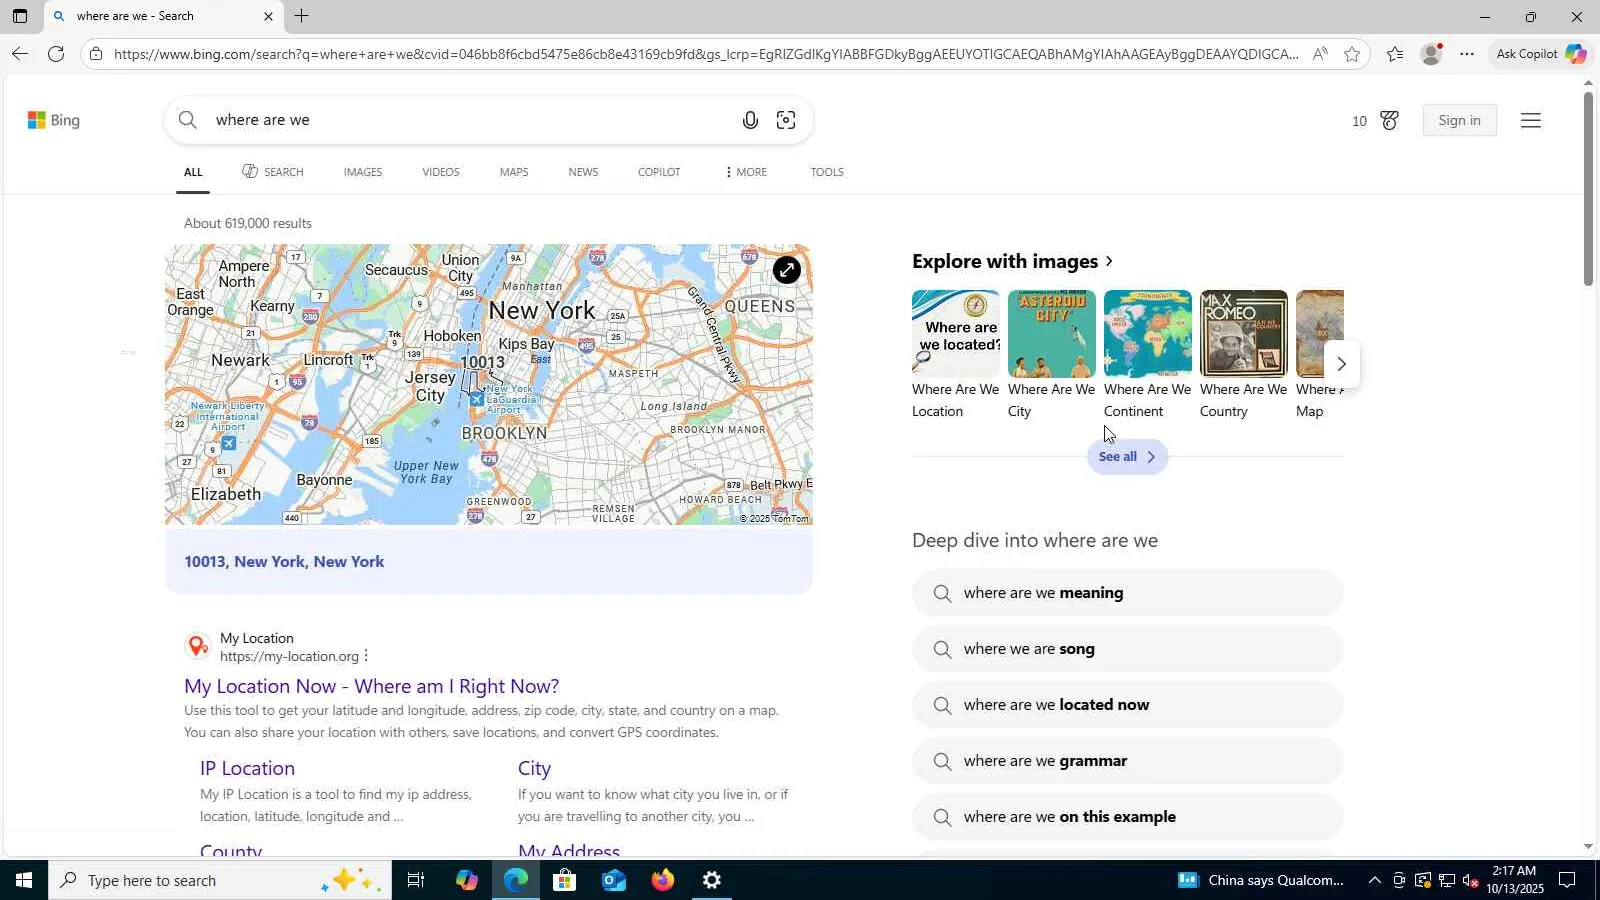Switch to the ALL results tab
This screenshot has width=1600, height=900.
(x=193, y=172)
